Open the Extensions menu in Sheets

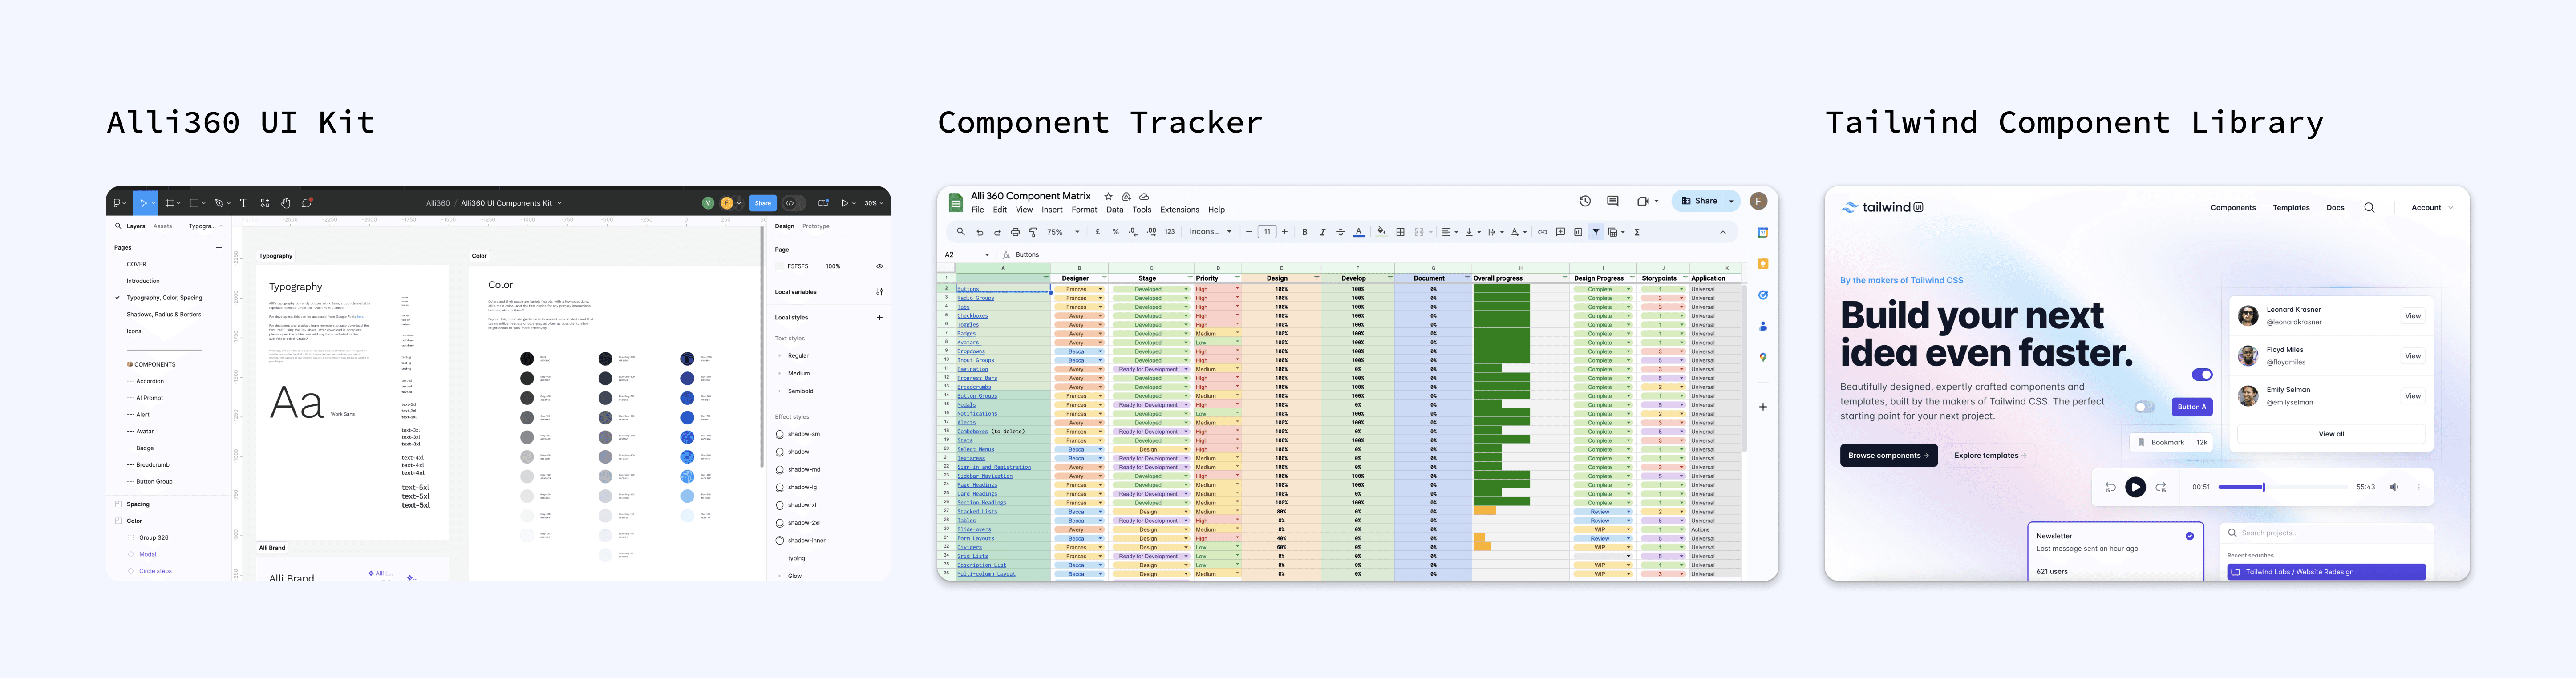click(x=1179, y=210)
